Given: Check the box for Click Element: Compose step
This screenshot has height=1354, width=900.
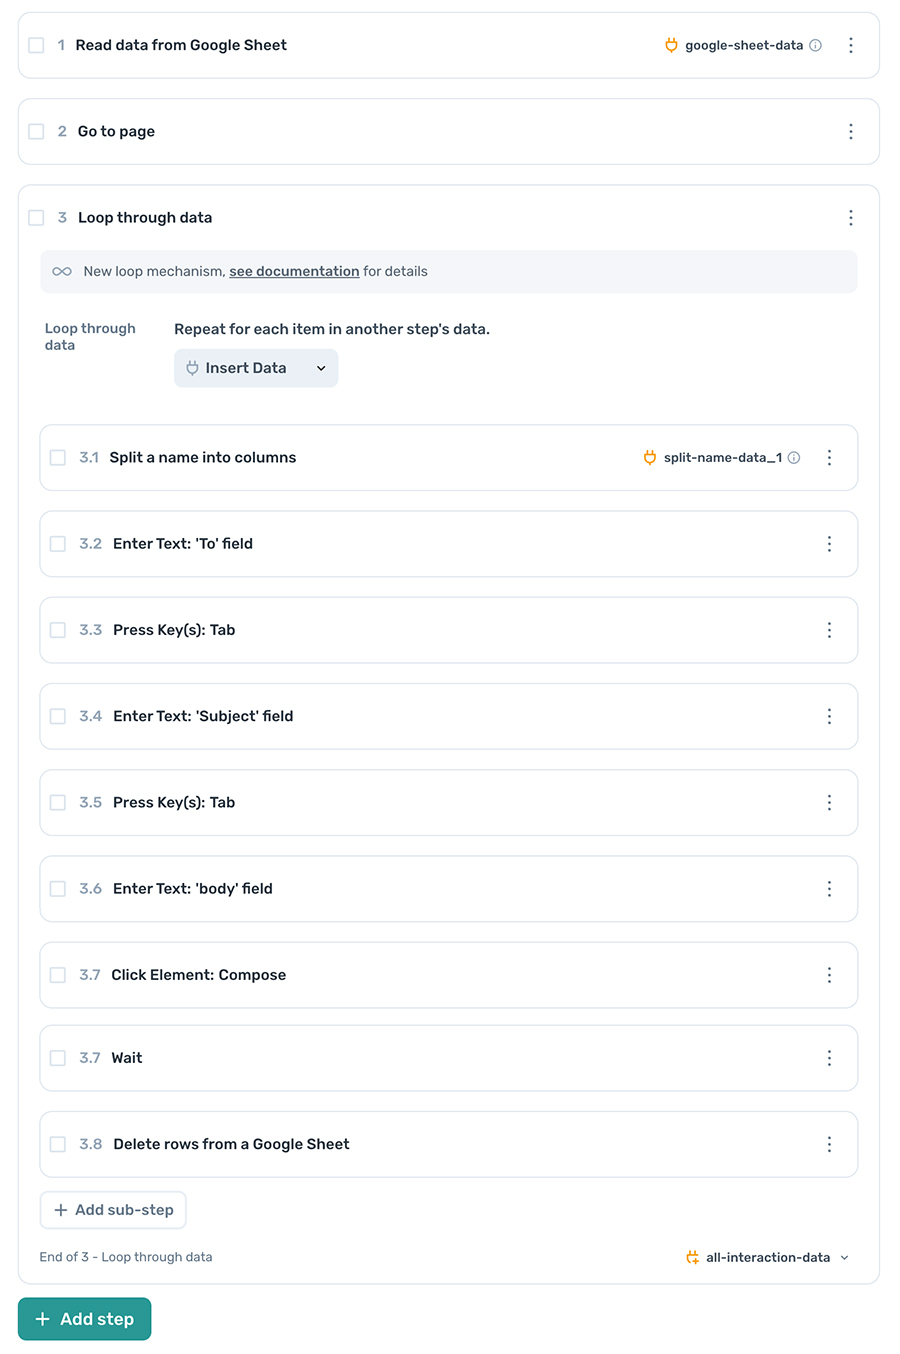Looking at the screenshot, I should point(58,975).
